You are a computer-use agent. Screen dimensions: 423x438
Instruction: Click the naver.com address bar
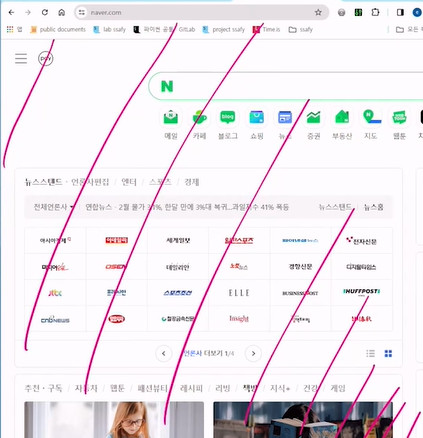201,13
